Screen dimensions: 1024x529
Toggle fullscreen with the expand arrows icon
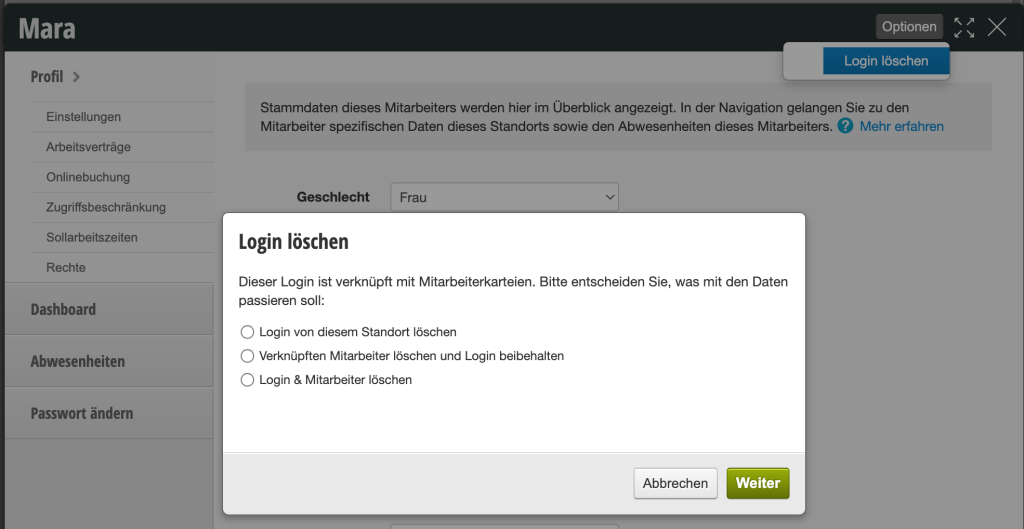964,27
